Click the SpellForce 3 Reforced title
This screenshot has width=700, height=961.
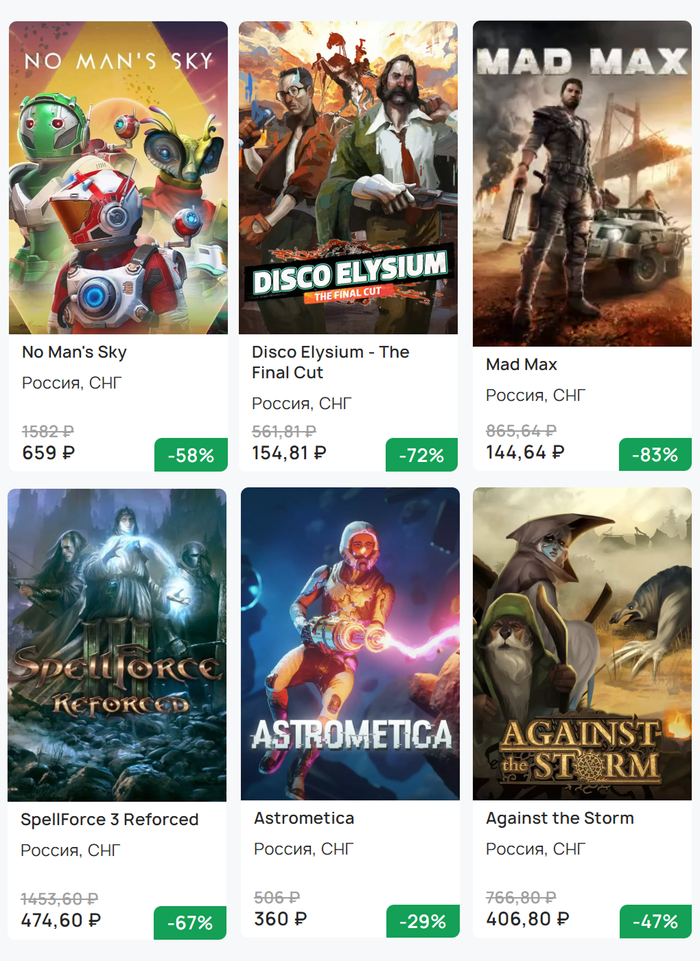[x=110, y=819]
